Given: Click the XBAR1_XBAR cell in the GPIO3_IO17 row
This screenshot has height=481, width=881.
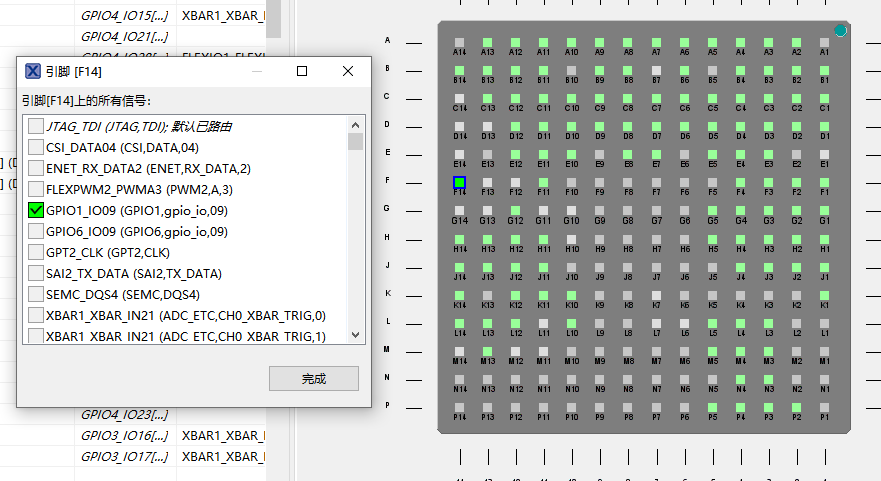Looking at the screenshot, I should (x=221, y=456).
